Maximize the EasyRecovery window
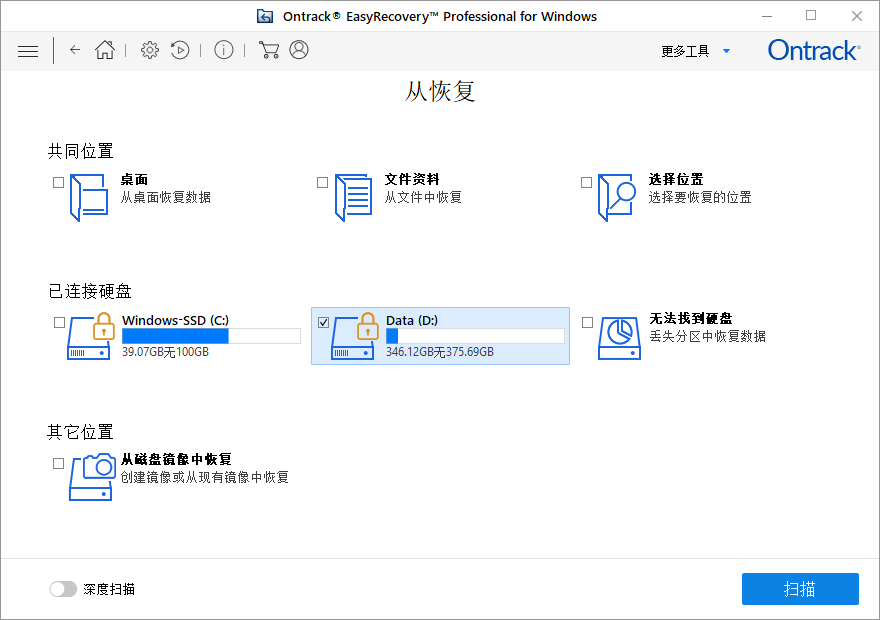The height and width of the screenshot is (620, 880). coord(811,16)
